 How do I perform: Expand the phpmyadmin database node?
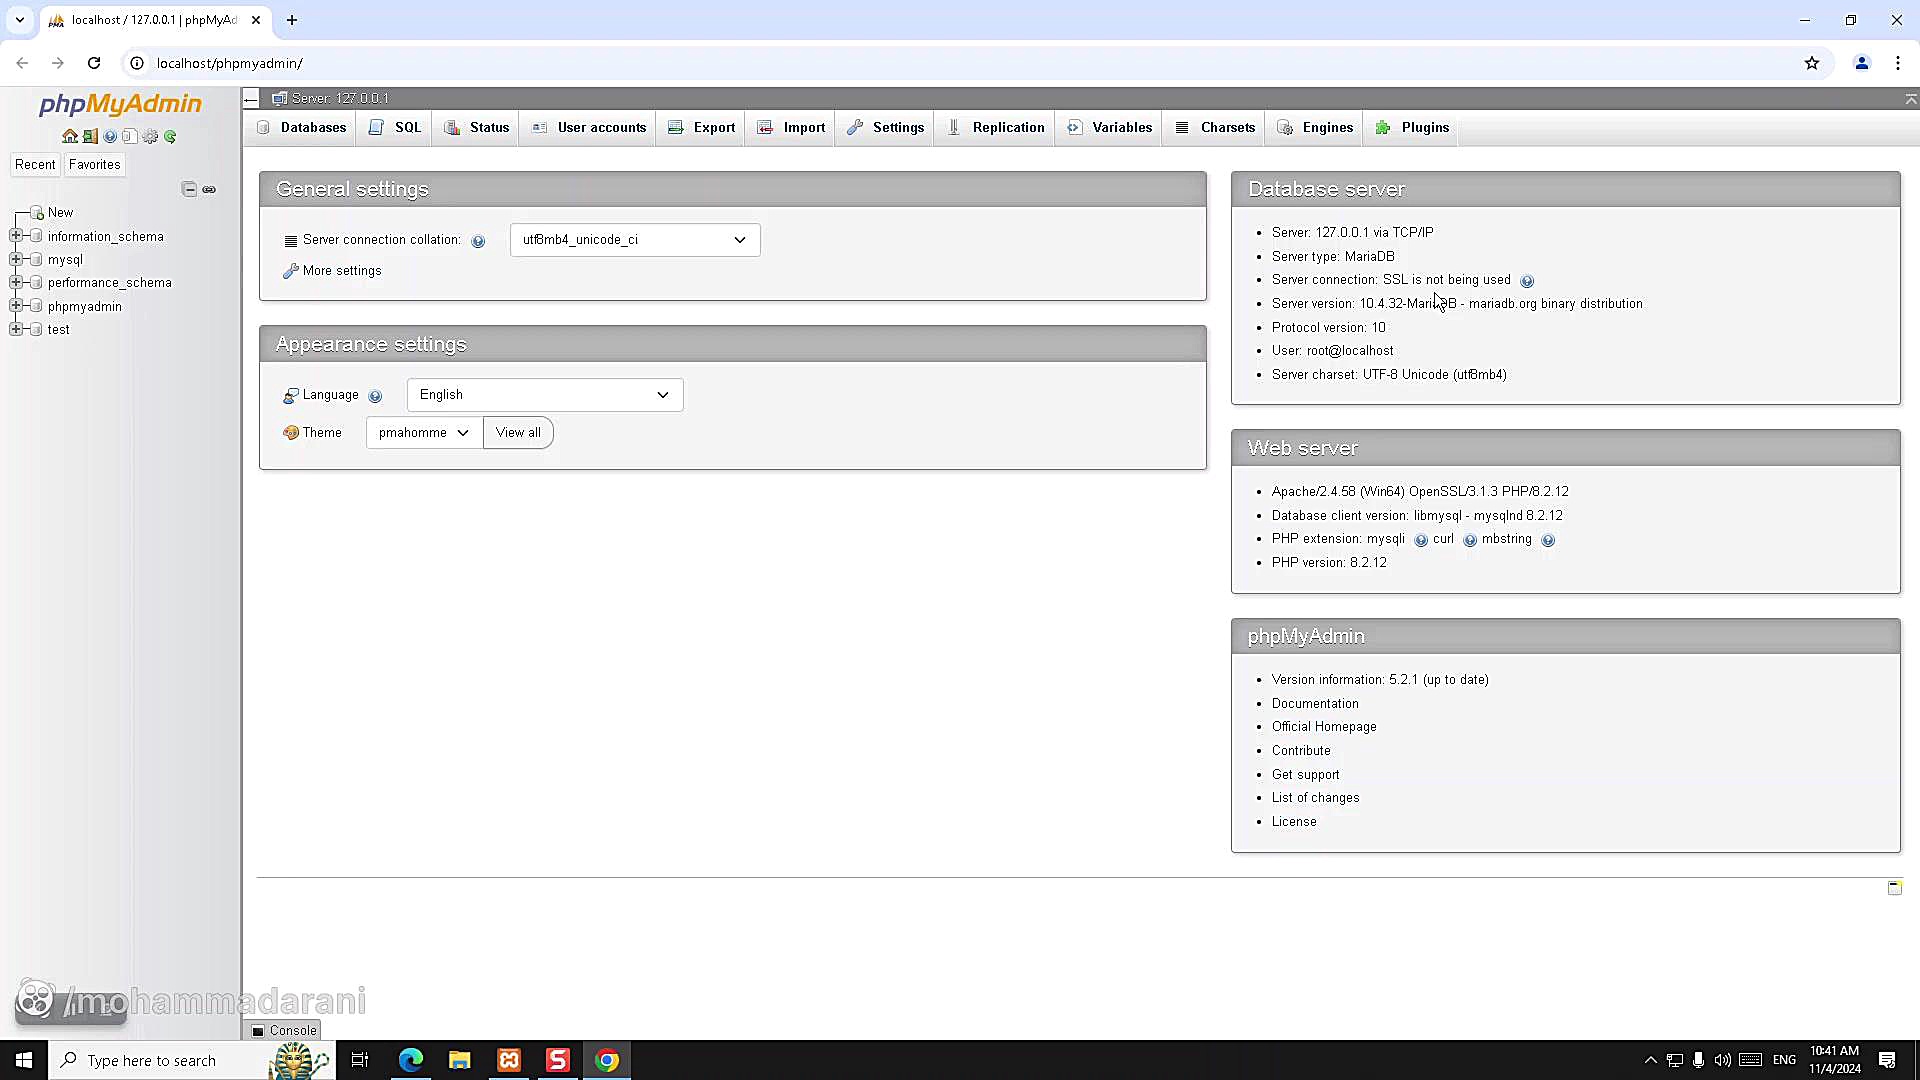[16, 306]
